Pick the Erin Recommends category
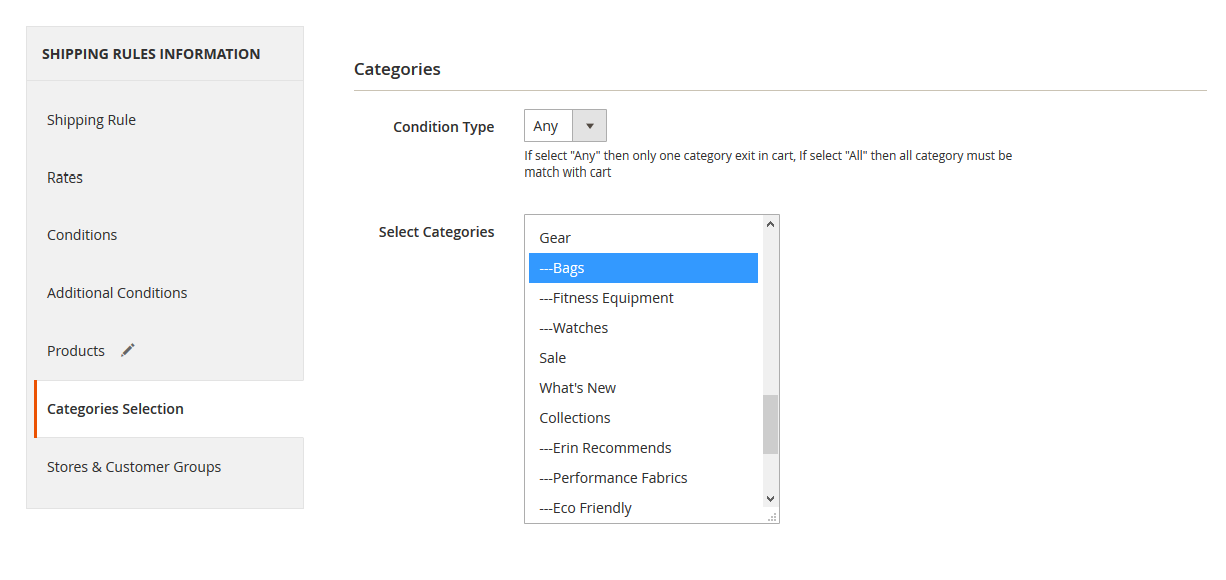 pos(605,448)
